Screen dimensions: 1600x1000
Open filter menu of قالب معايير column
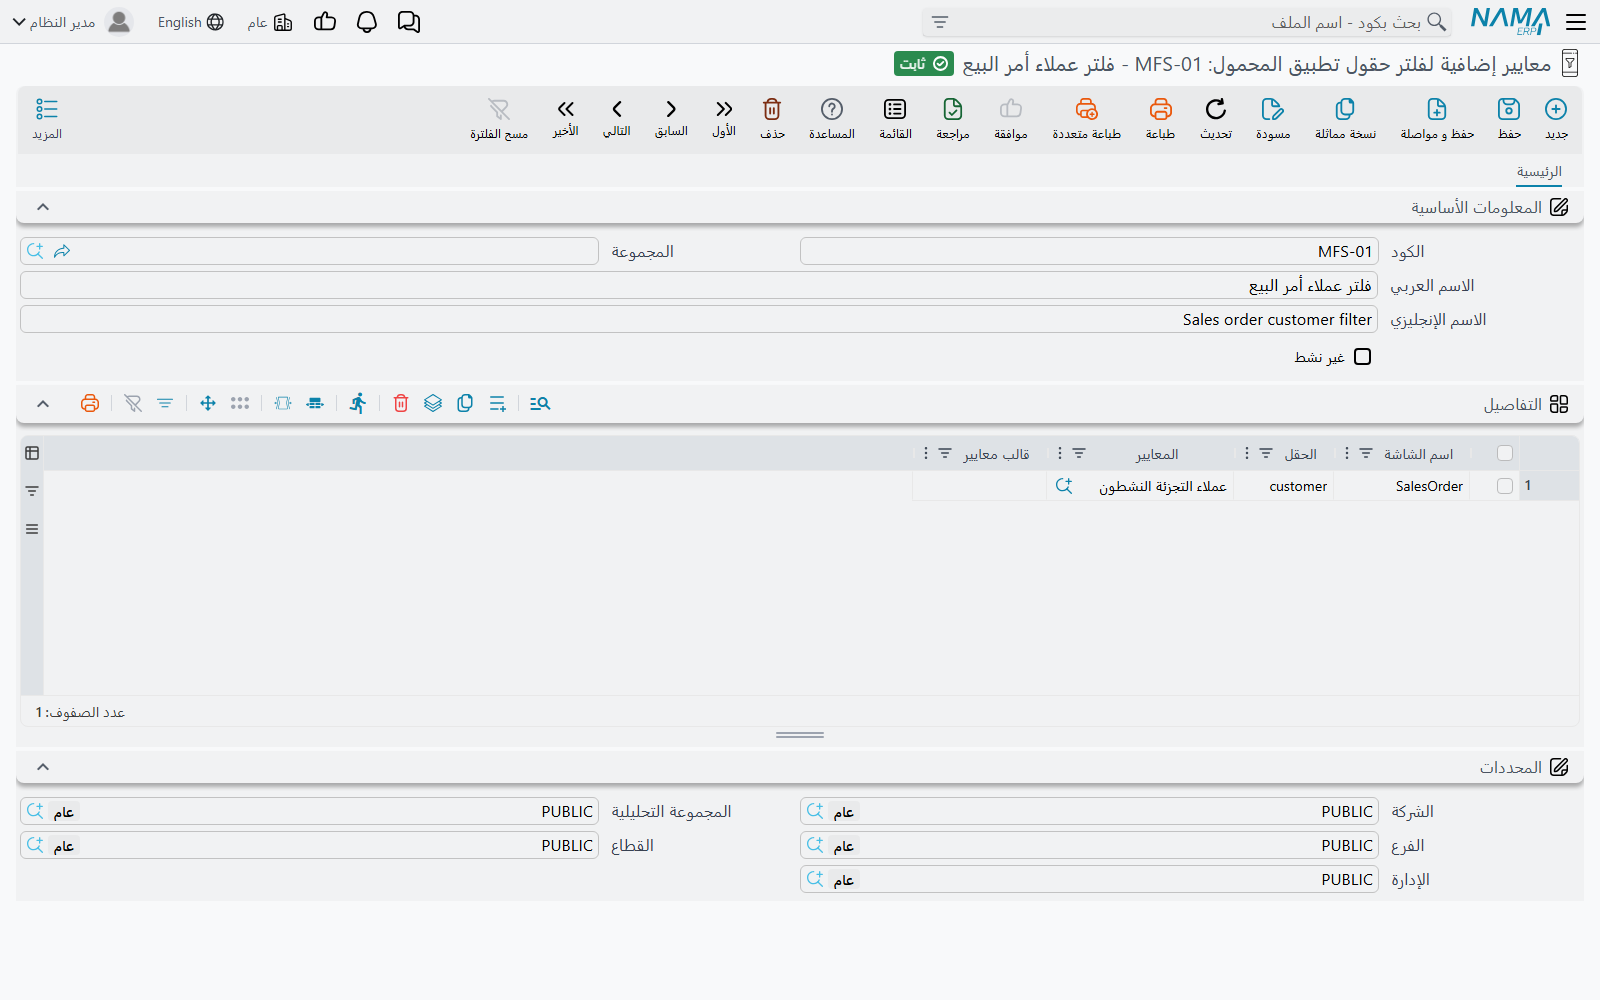pos(945,453)
